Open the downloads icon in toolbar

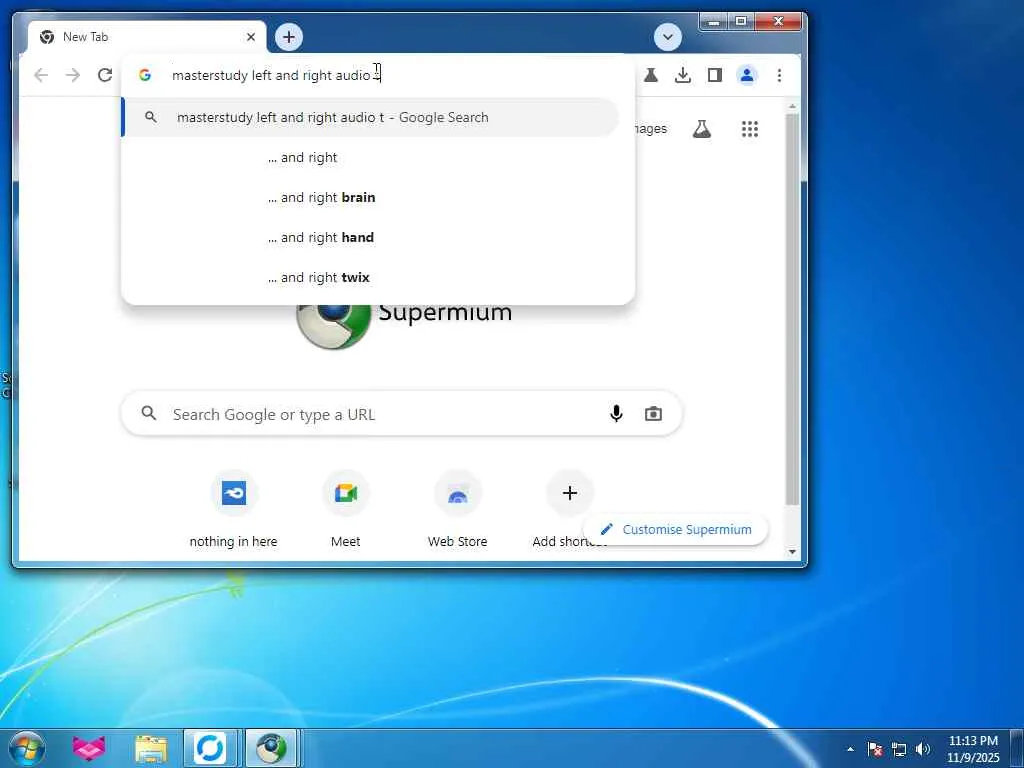(682, 75)
